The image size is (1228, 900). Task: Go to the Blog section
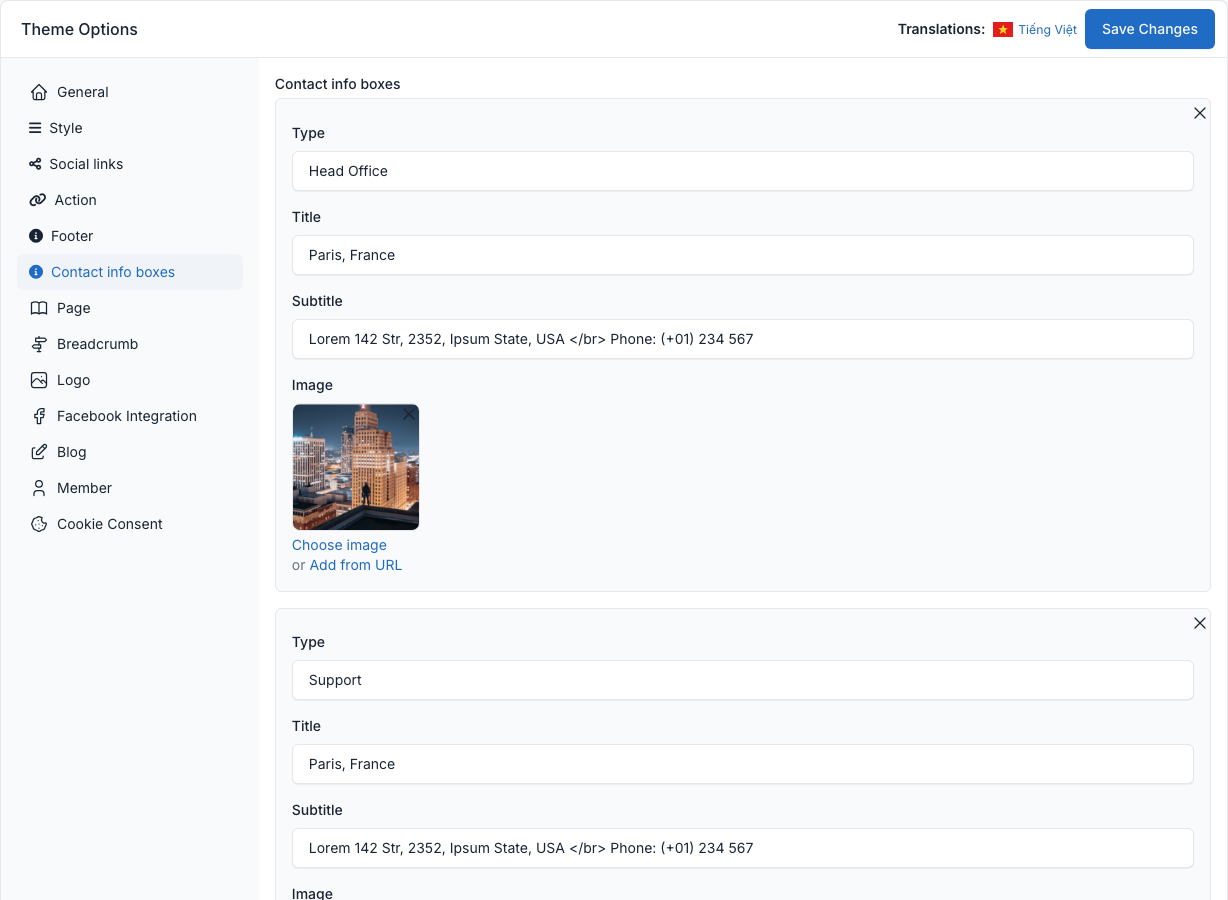click(x=130, y=452)
